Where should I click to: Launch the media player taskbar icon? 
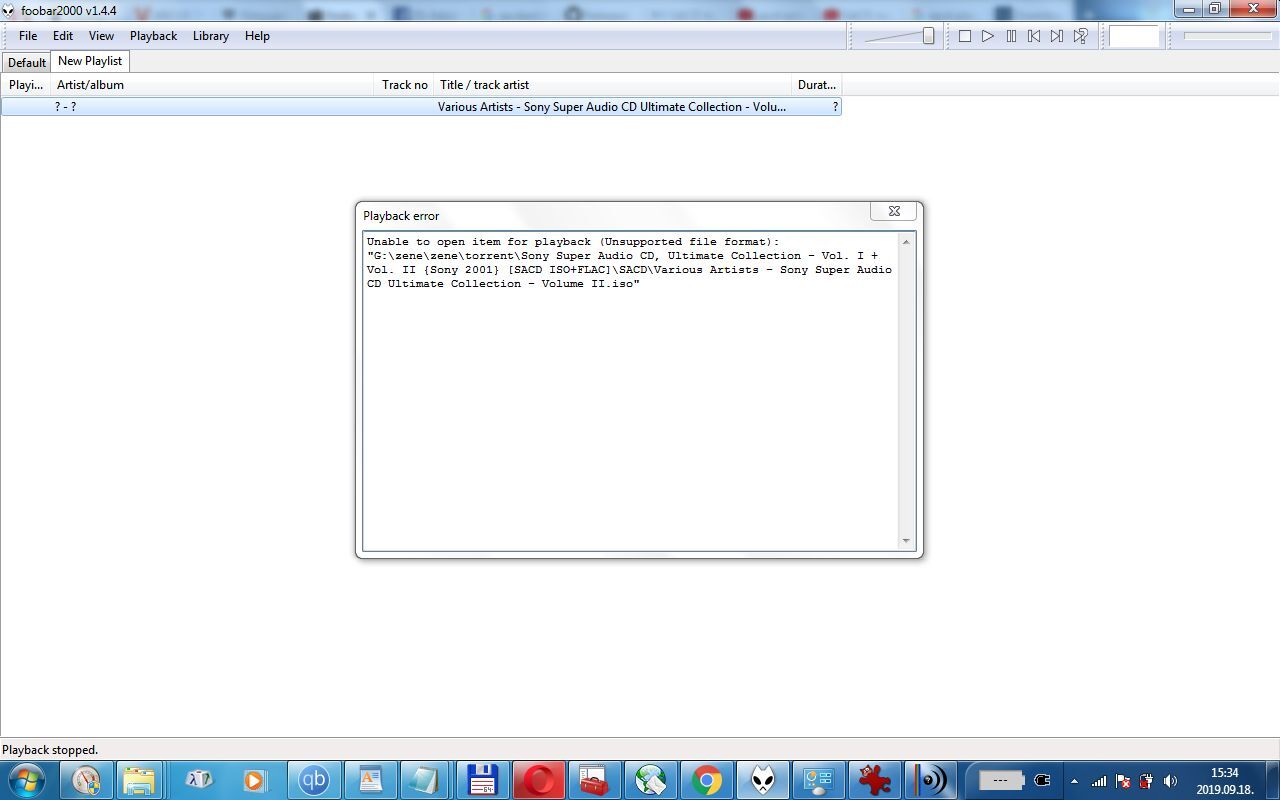point(254,780)
